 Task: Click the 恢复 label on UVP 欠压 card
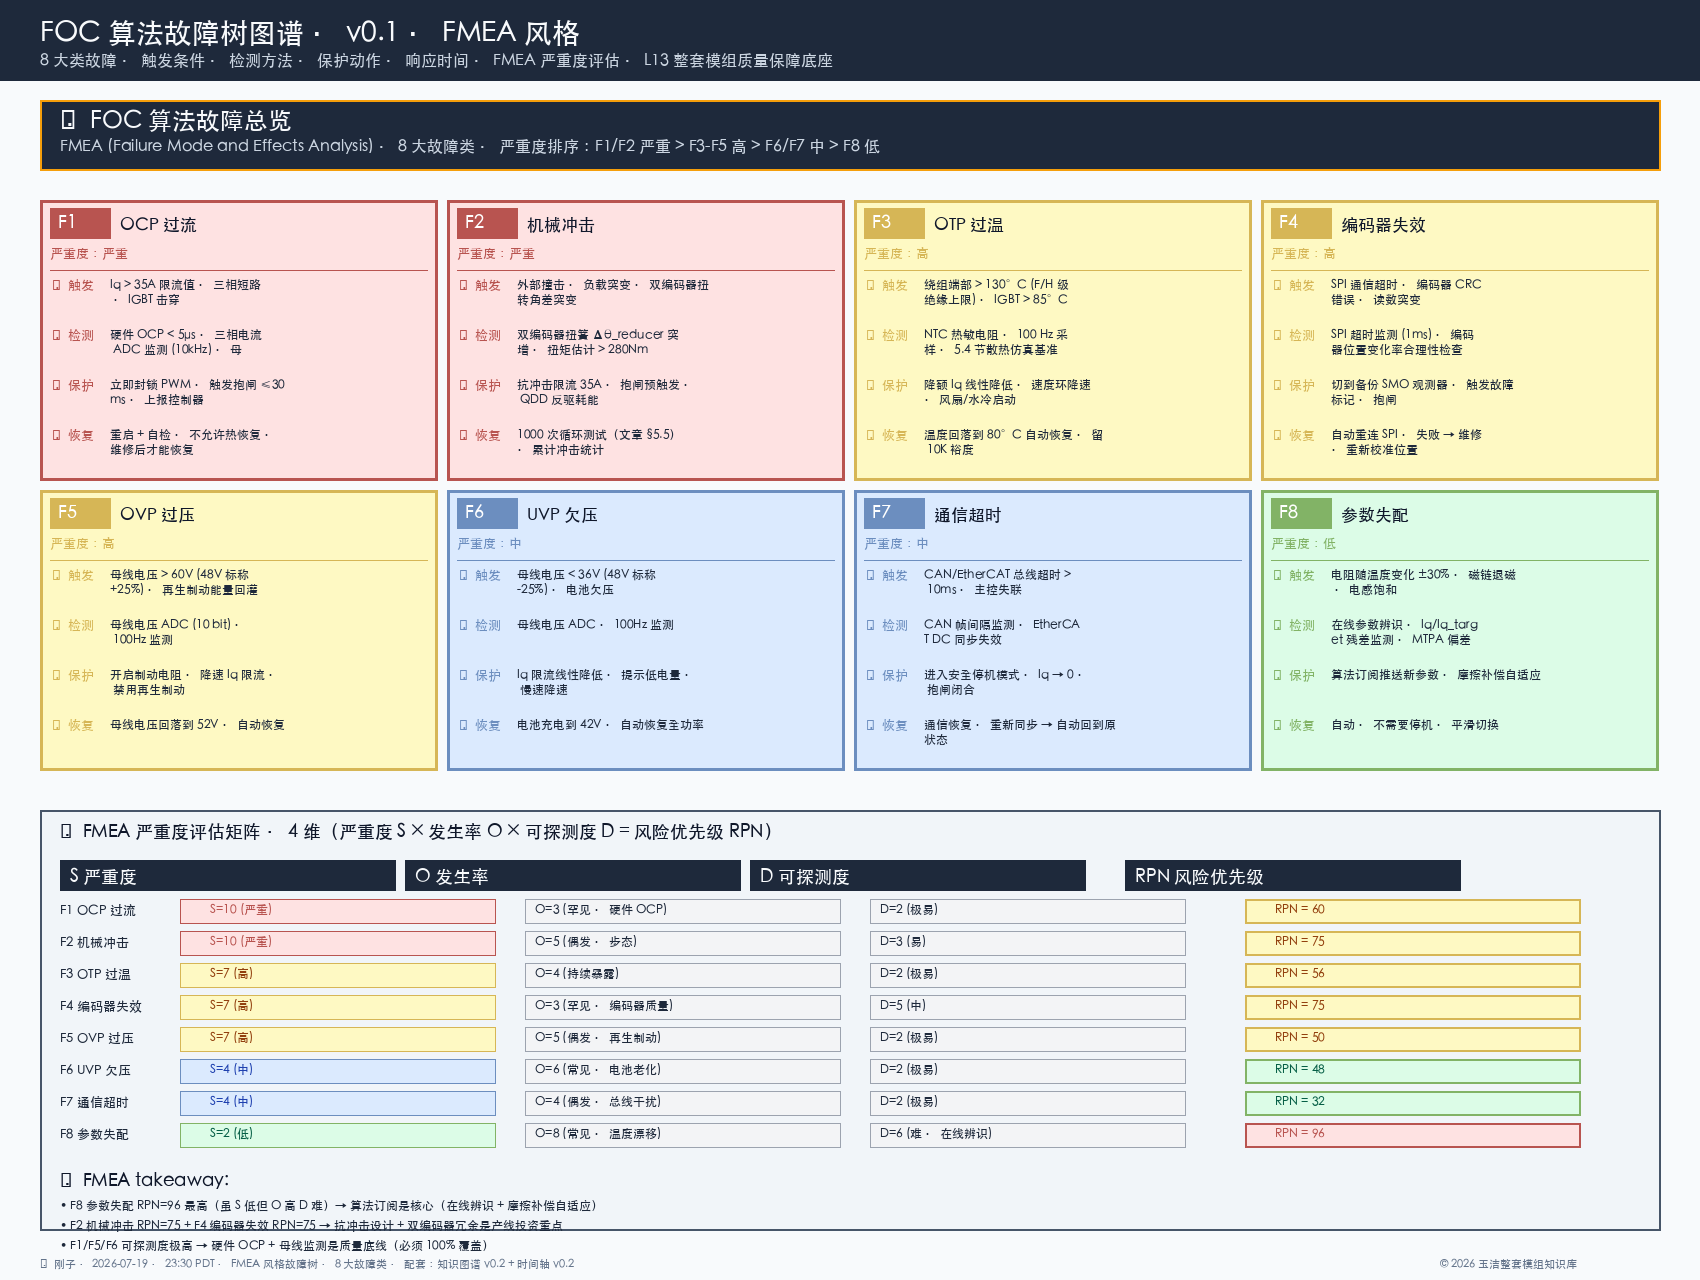pos(488,725)
